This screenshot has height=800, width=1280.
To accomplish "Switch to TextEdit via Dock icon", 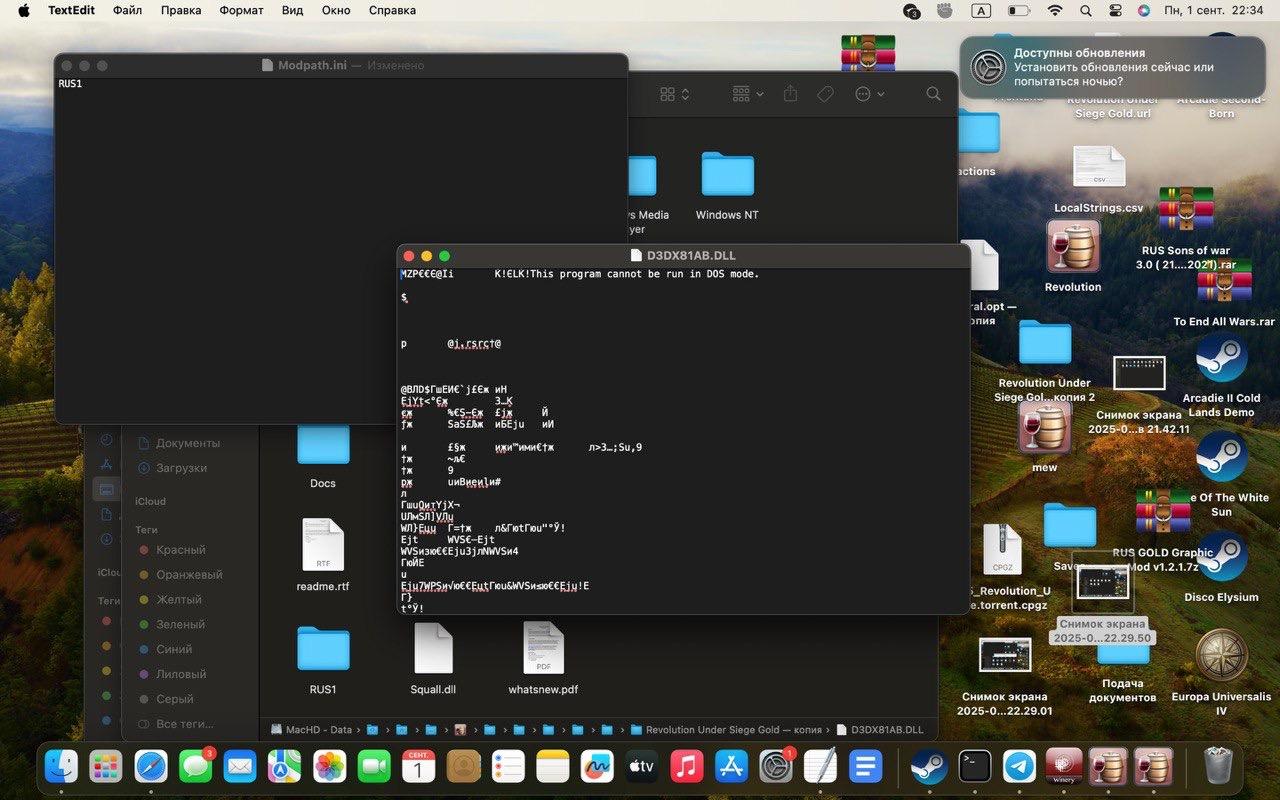I will pos(820,767).
